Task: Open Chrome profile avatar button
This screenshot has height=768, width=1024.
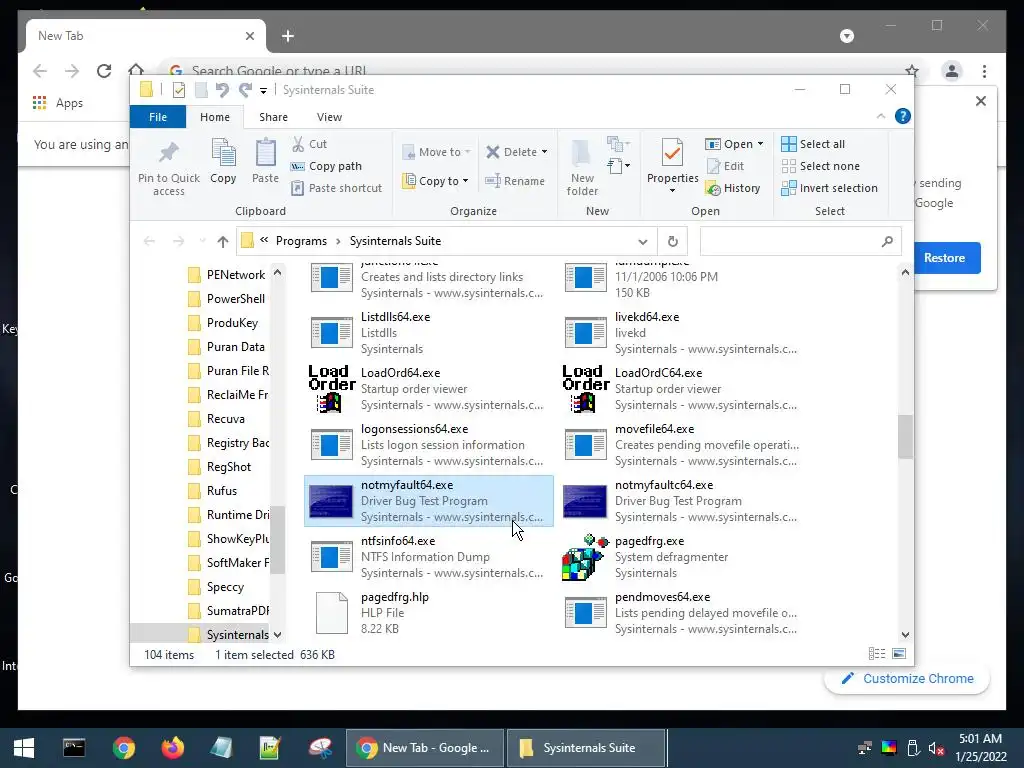Action: (x=952, y=71)
